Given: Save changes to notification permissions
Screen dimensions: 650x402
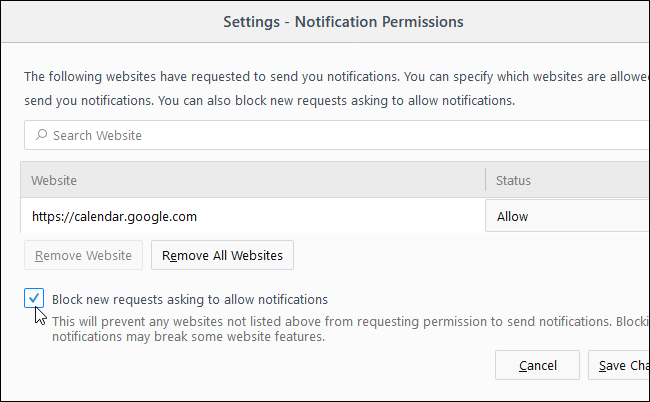Looking at the screenshot, I should tap(620, 366).
